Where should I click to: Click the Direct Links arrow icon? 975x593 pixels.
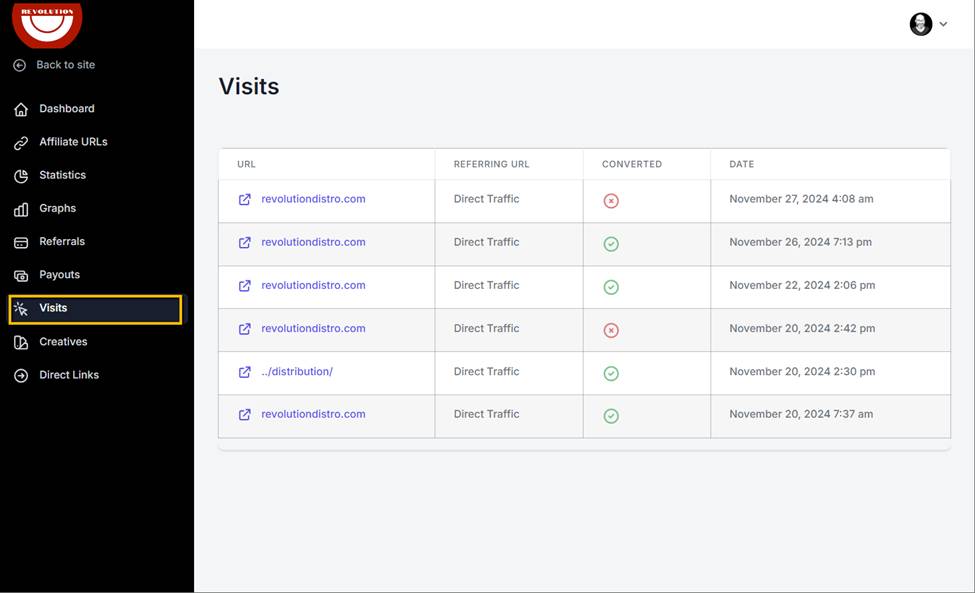21,375
